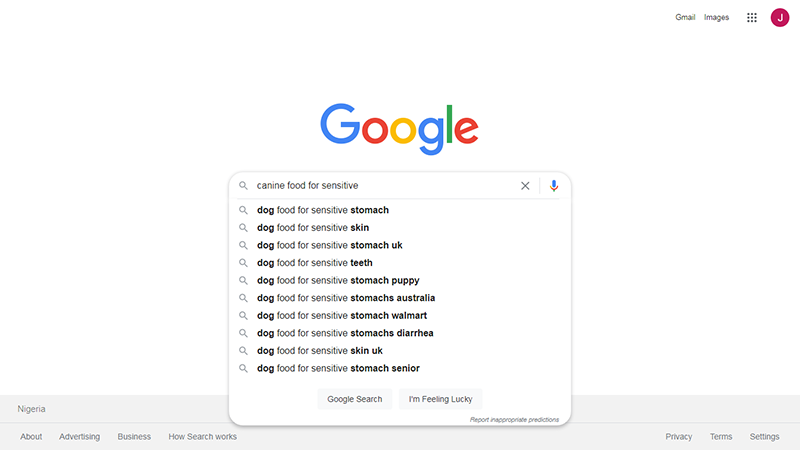Viewport: 800px width, 450px height.
Task: Select "dog food for sensitive stomach senior" suggestion
Action: tap(338, 368)
